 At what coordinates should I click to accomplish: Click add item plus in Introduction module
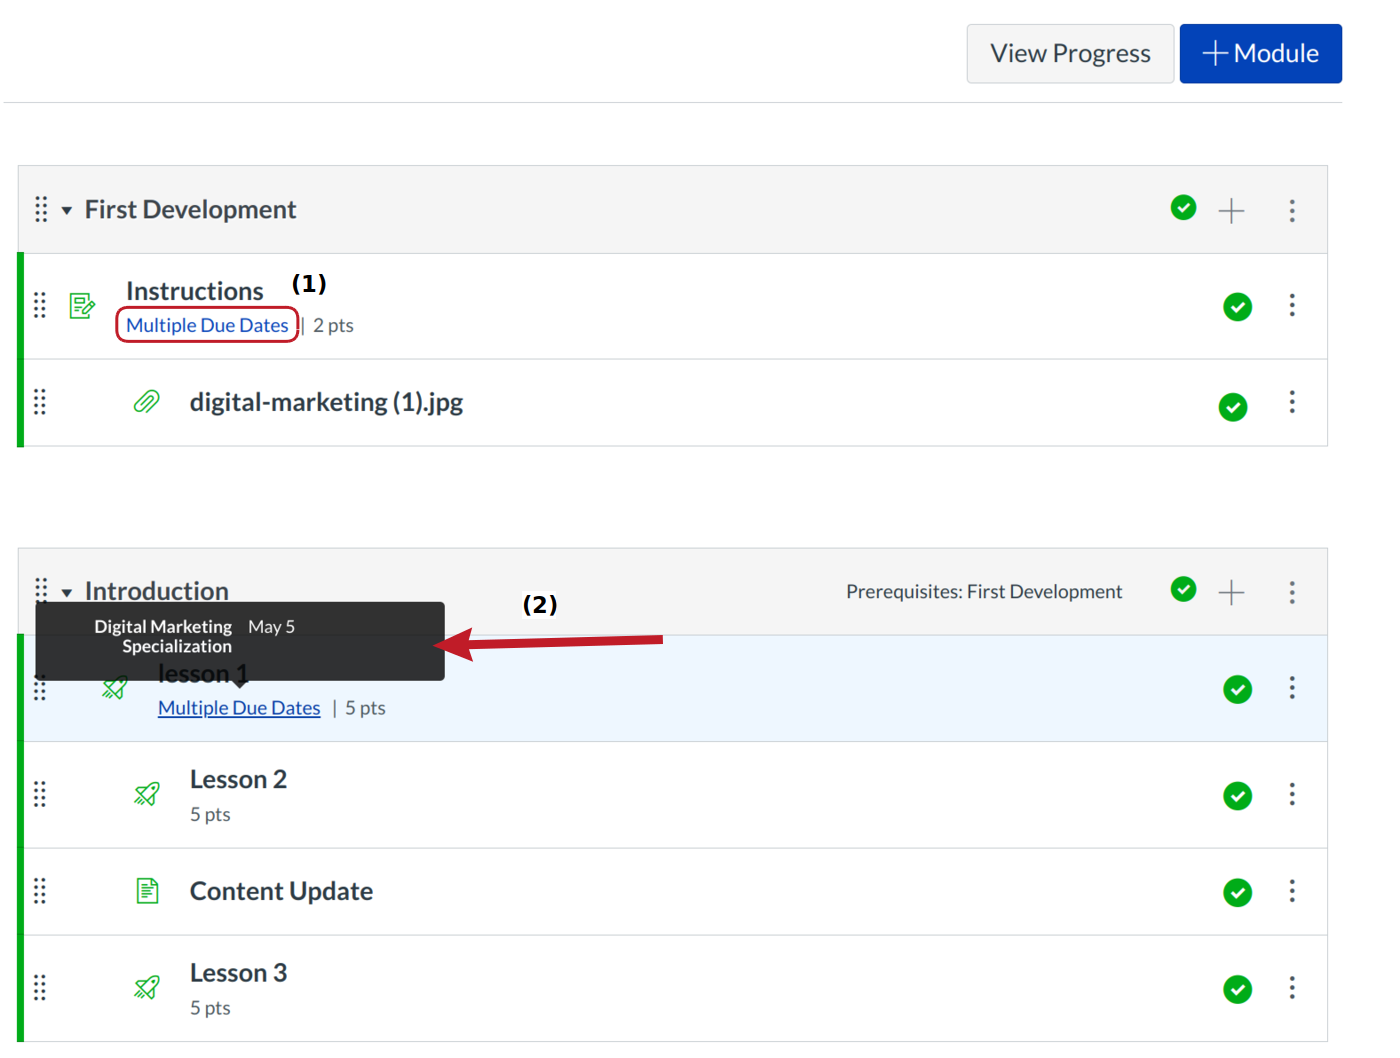(x=1231, y=592)
